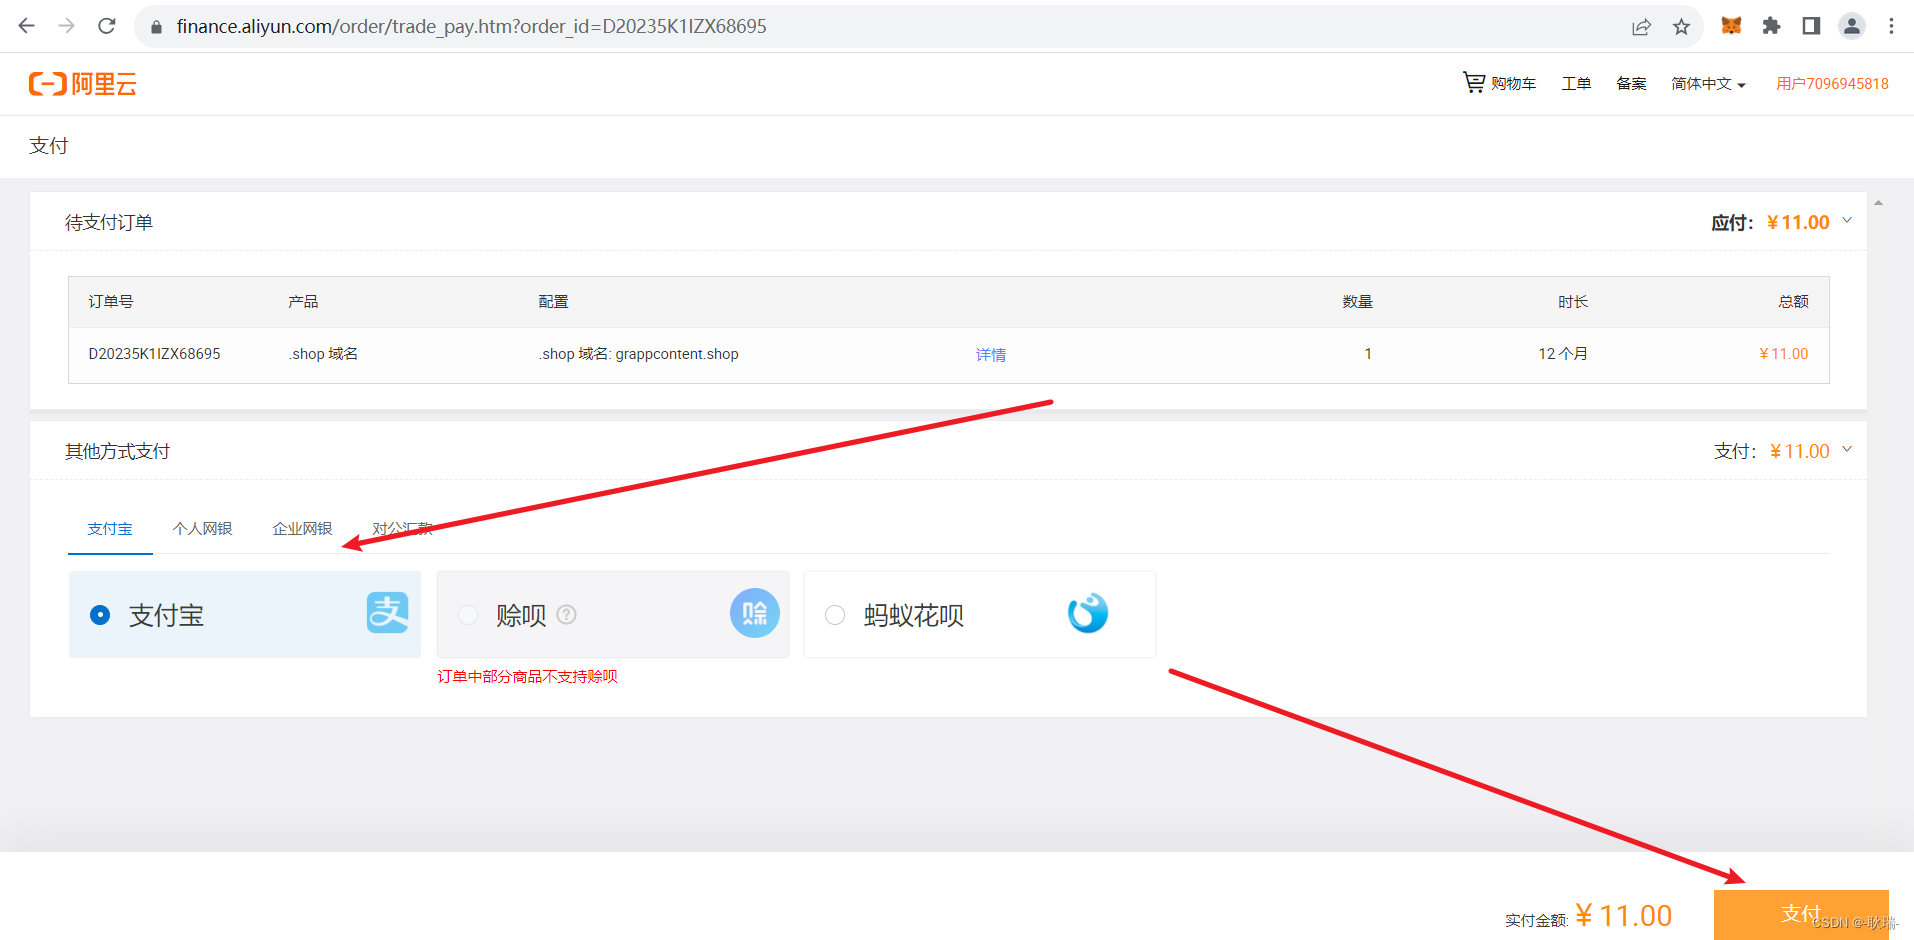Toggle the browser side panel icon
The image size is (1914, 940).
point(1811,26)
